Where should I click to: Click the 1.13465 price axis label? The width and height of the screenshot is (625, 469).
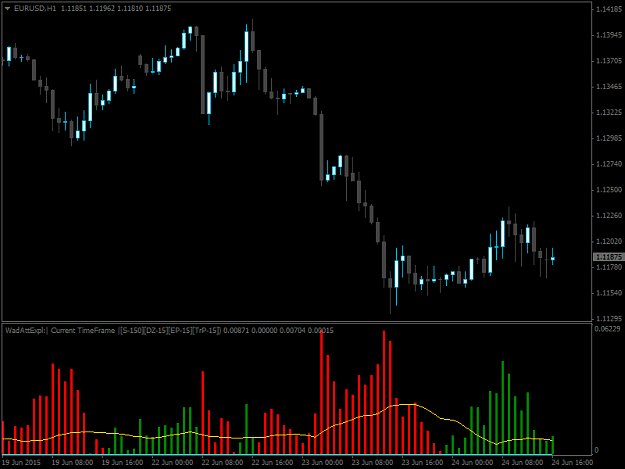pos(609,87)
